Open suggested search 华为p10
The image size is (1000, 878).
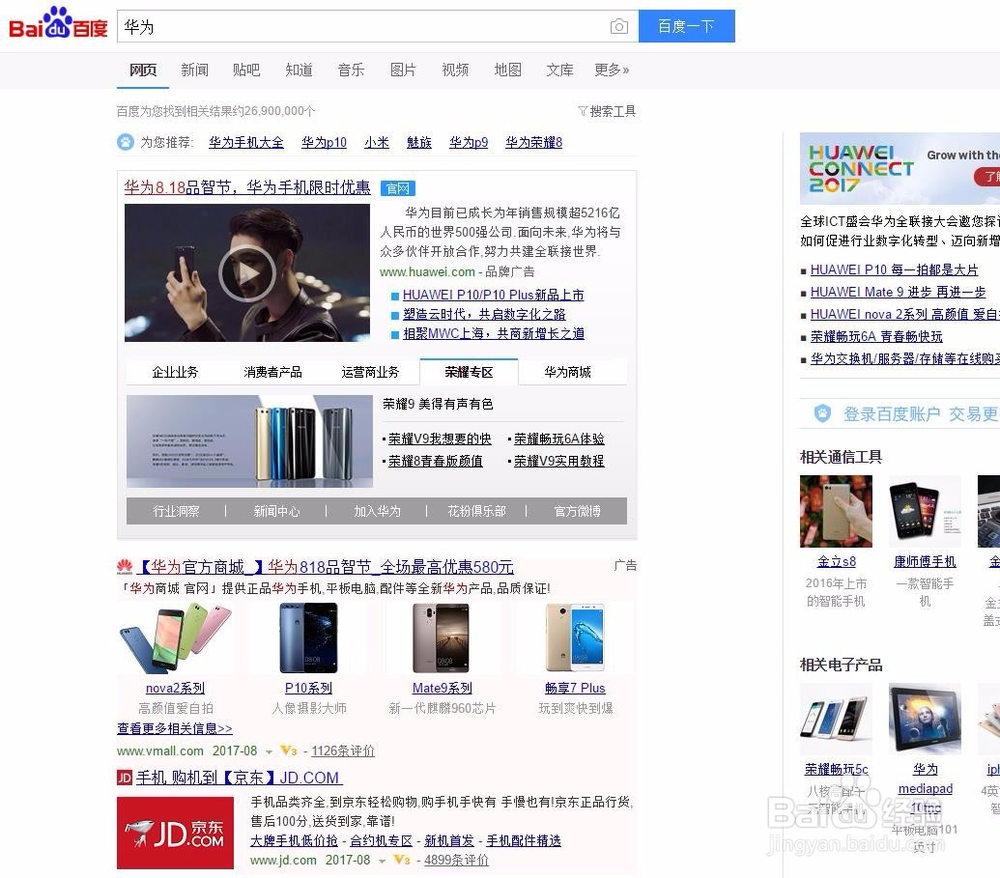(324, 142)
